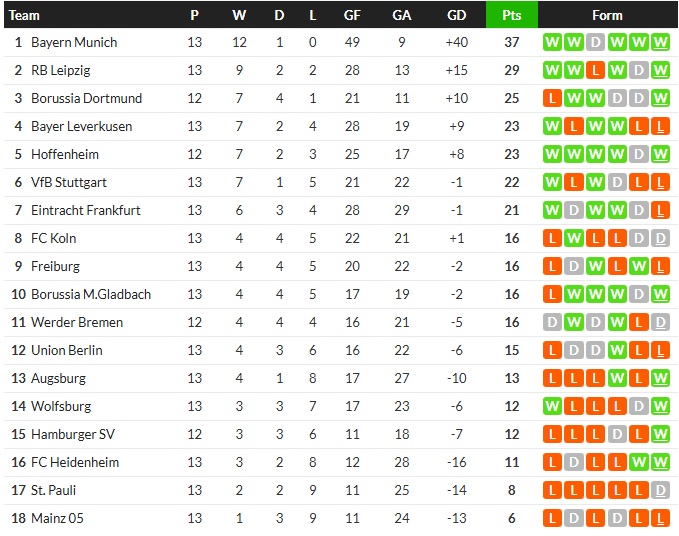Click the draw badge in Hoffenheim's form

tap(640, 154)
